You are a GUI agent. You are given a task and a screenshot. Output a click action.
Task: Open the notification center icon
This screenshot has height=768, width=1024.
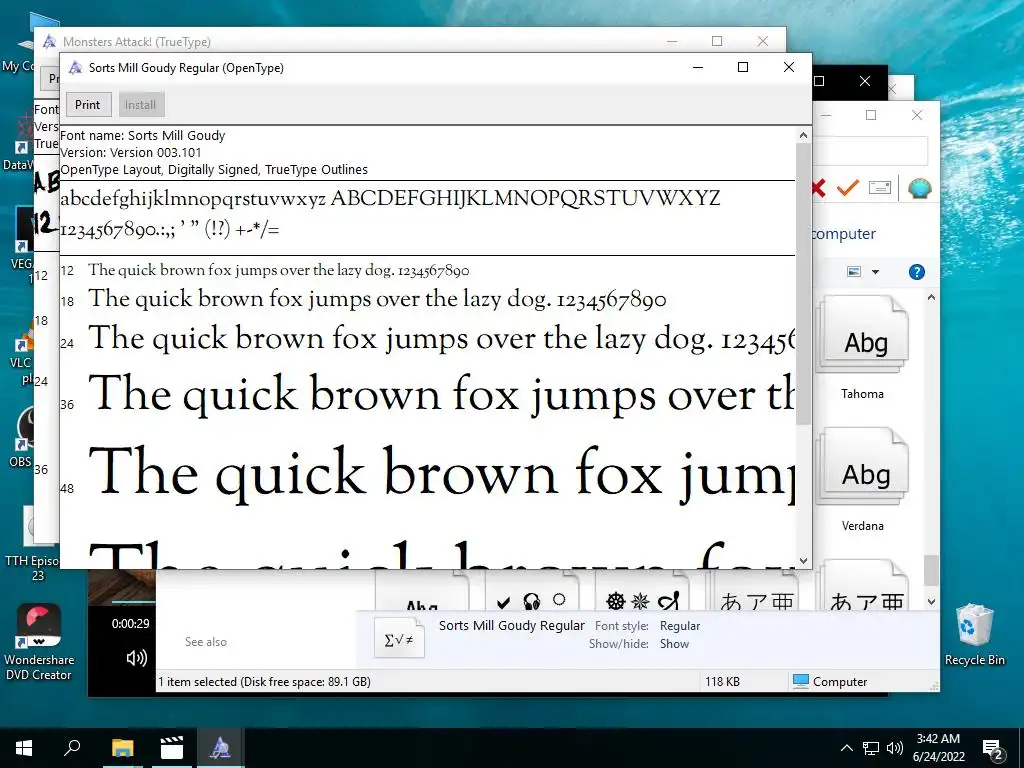(993, 749)
